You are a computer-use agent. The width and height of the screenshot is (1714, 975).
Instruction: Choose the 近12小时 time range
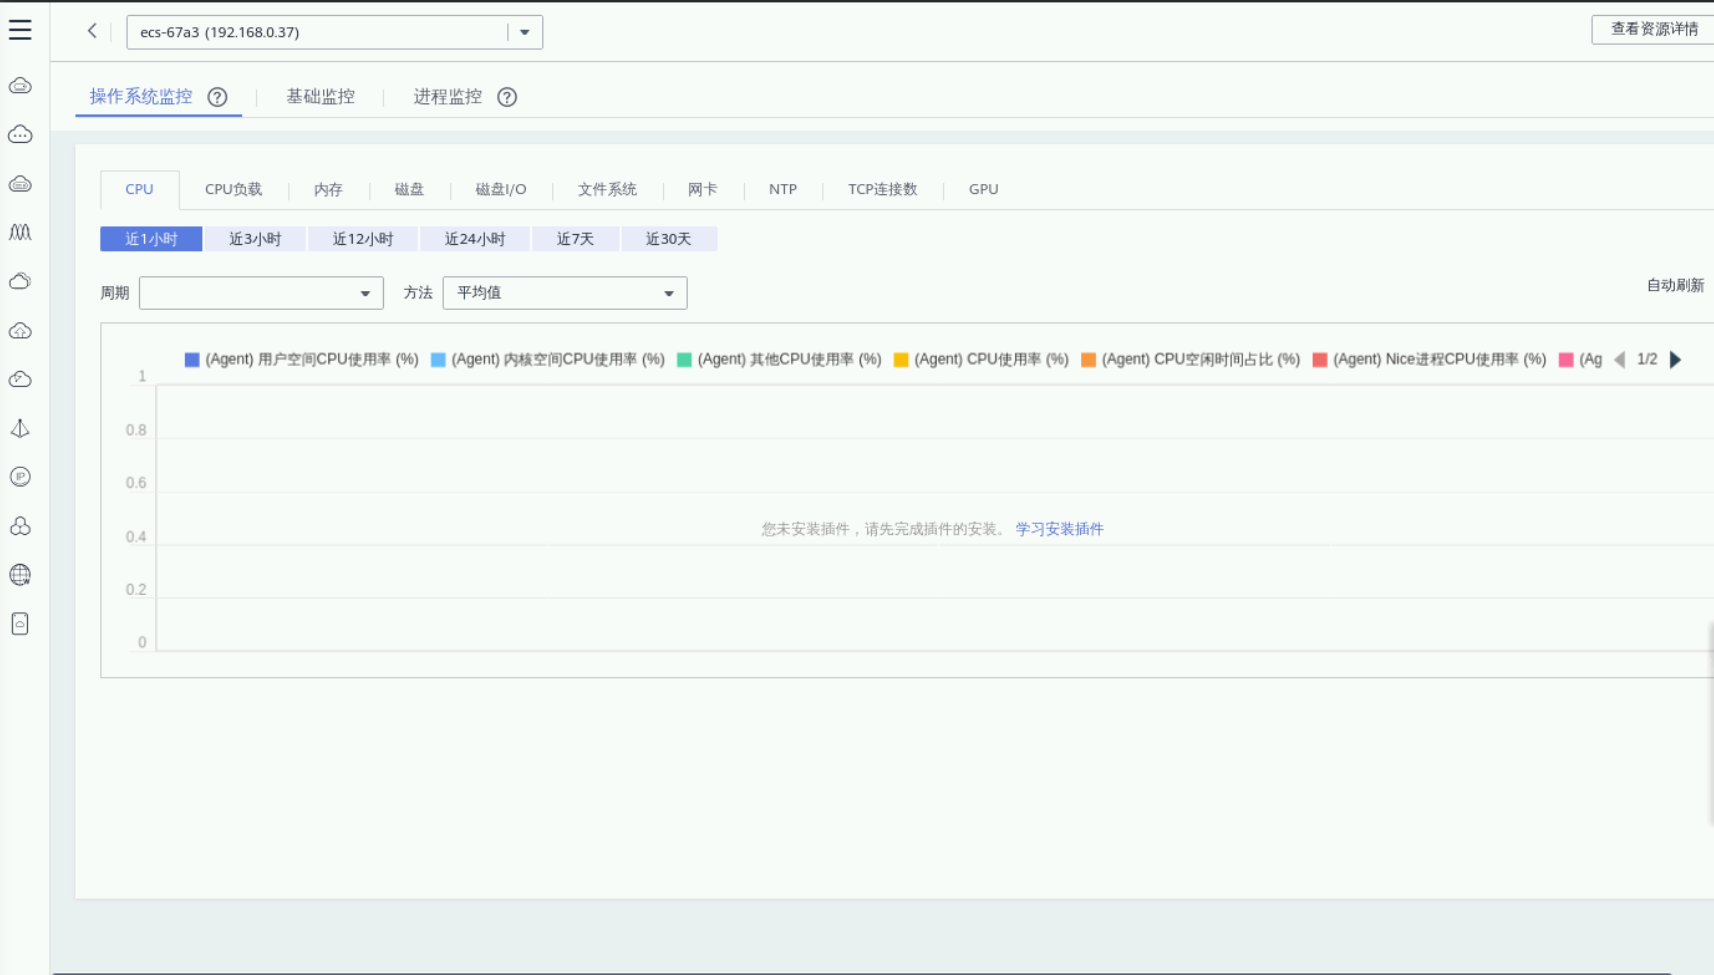[362, 239]
